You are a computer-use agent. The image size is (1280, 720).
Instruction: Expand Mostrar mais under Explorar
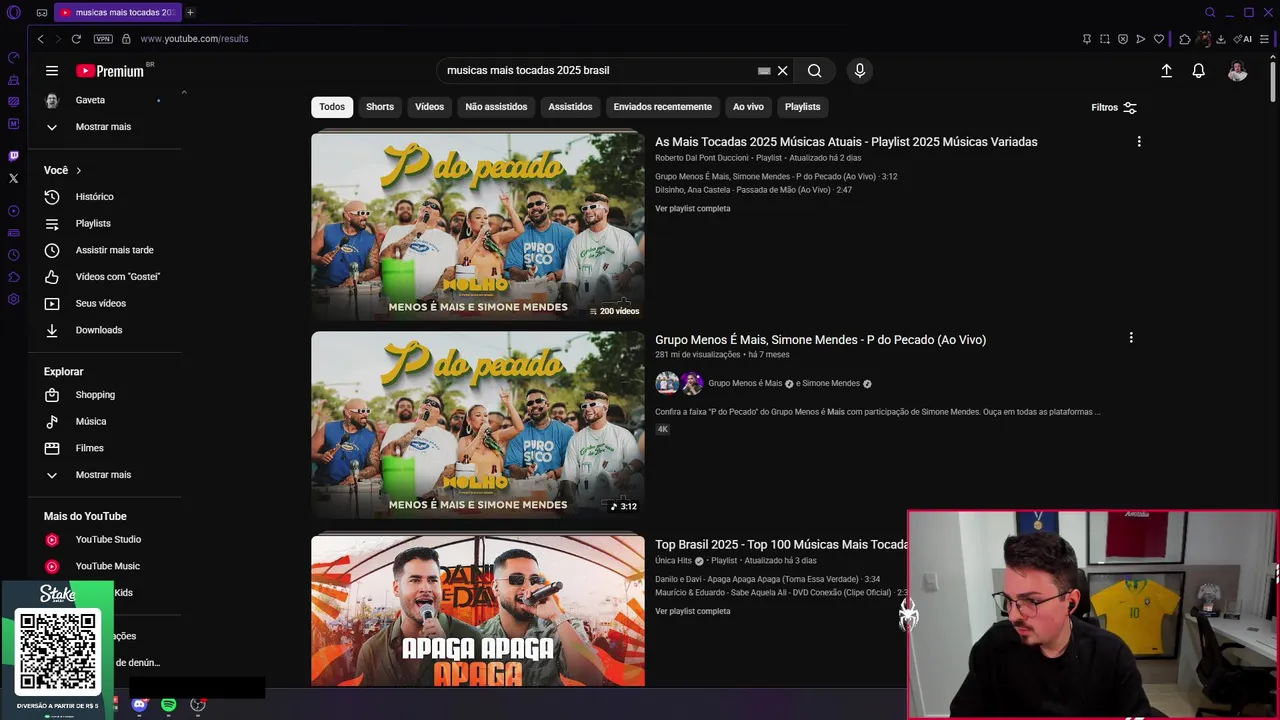pyautogui.click(x=103, y=475)
